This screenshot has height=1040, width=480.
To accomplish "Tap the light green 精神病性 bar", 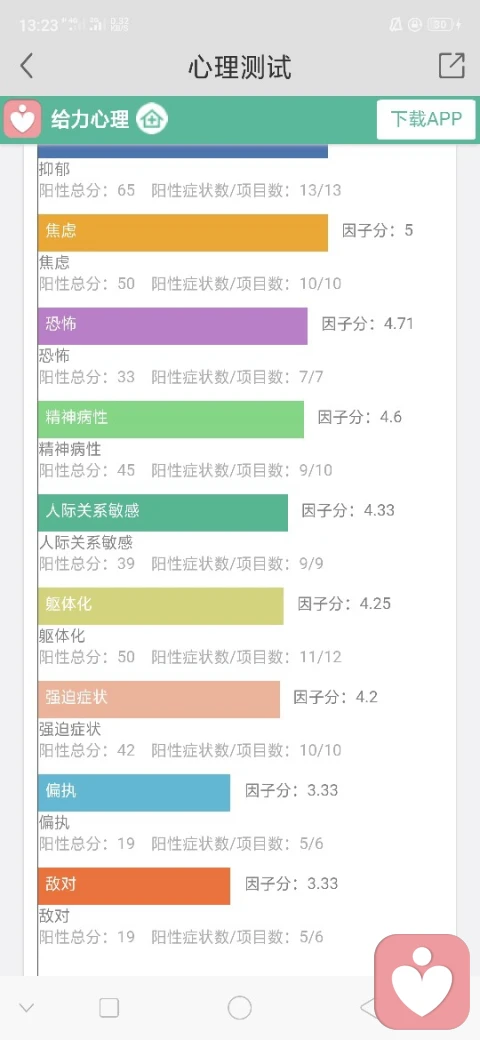I will pyautogui.click(x=171, y=419).
